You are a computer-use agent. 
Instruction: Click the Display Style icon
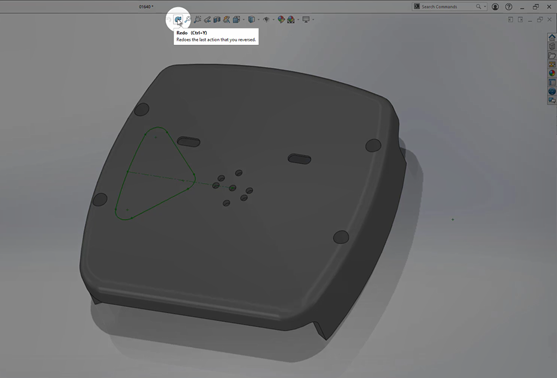coord(251,20)
